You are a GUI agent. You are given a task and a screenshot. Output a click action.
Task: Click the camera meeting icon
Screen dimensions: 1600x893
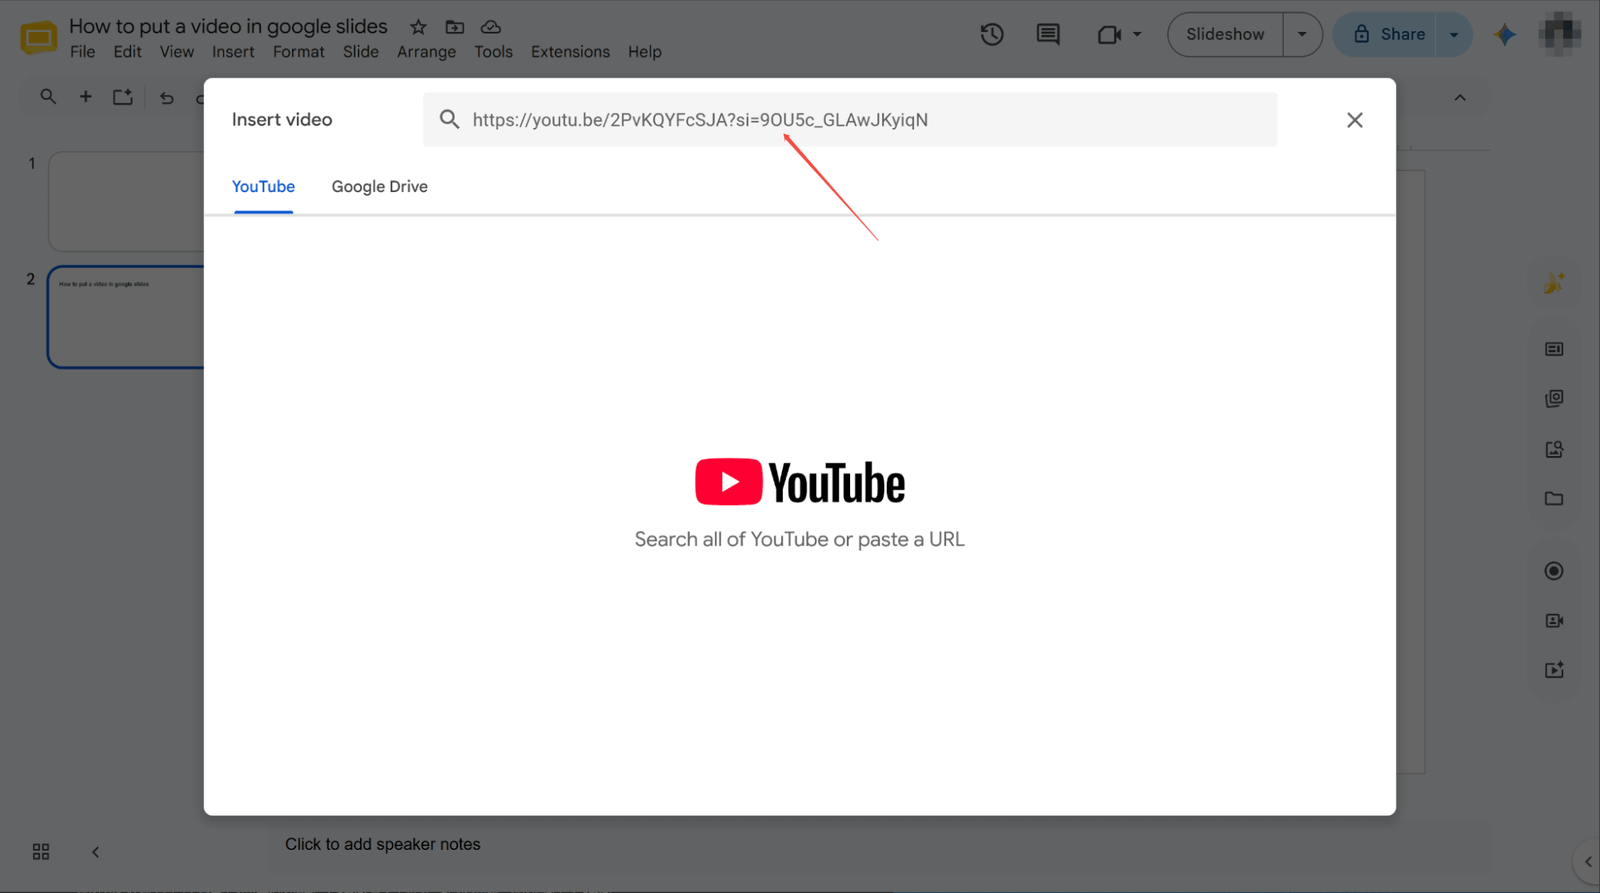1109,35
